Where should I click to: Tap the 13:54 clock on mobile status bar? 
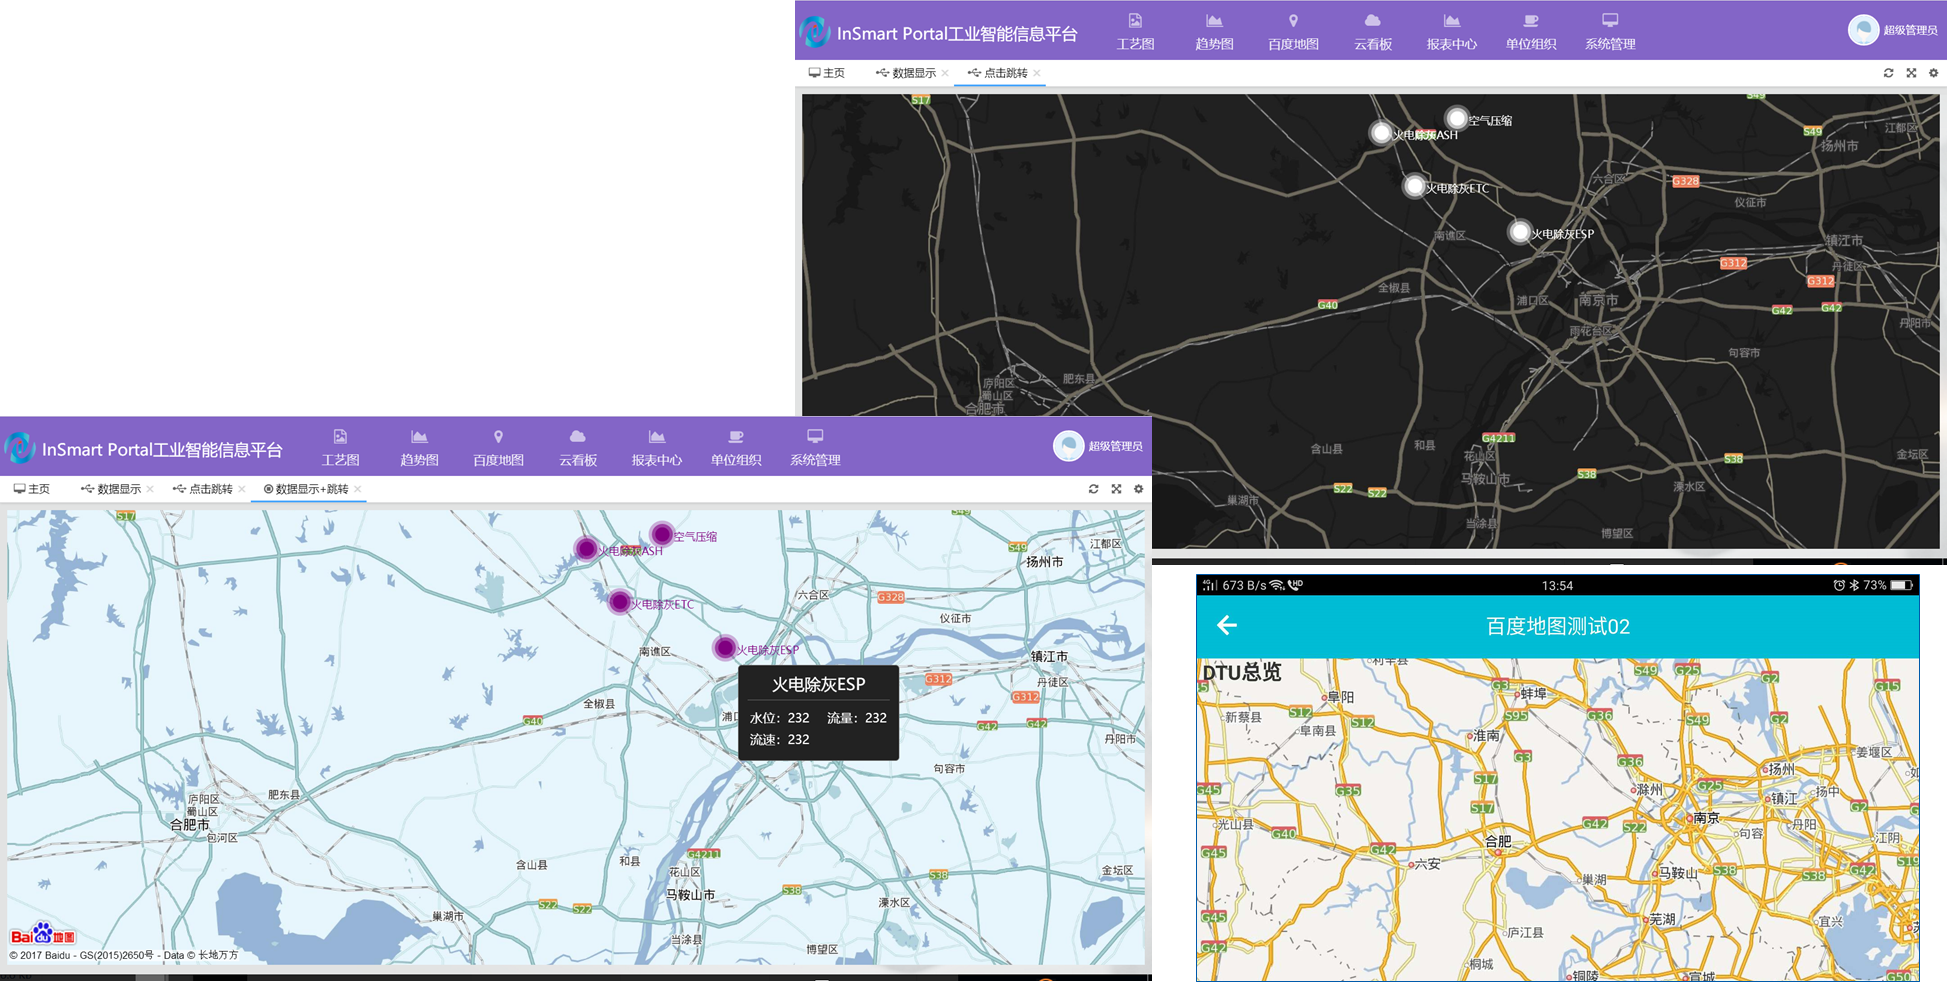(x=1557, y=585)
